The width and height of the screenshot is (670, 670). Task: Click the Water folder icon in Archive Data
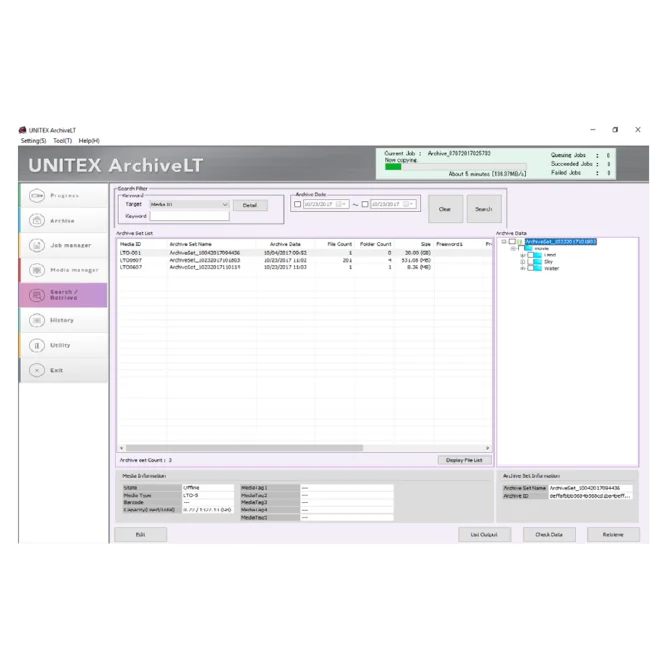point(538,268)
